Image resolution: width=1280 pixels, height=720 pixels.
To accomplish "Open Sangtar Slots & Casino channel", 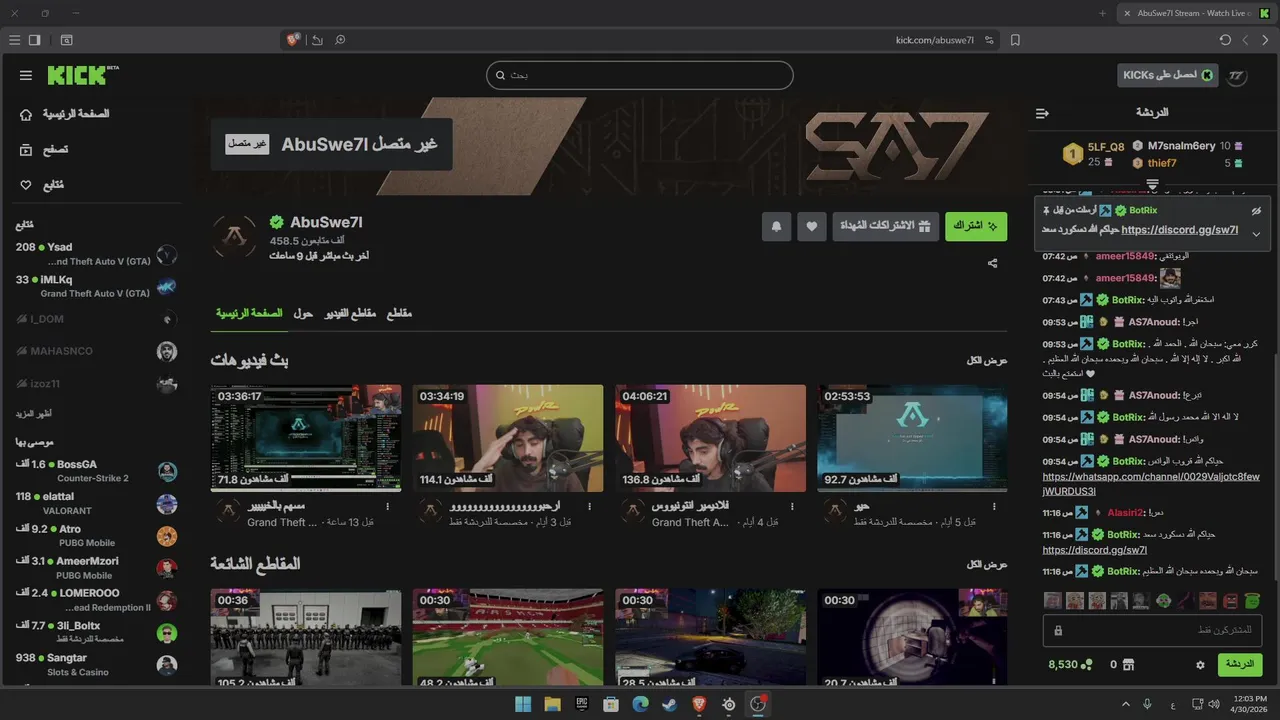I will (x=96, y=665).
